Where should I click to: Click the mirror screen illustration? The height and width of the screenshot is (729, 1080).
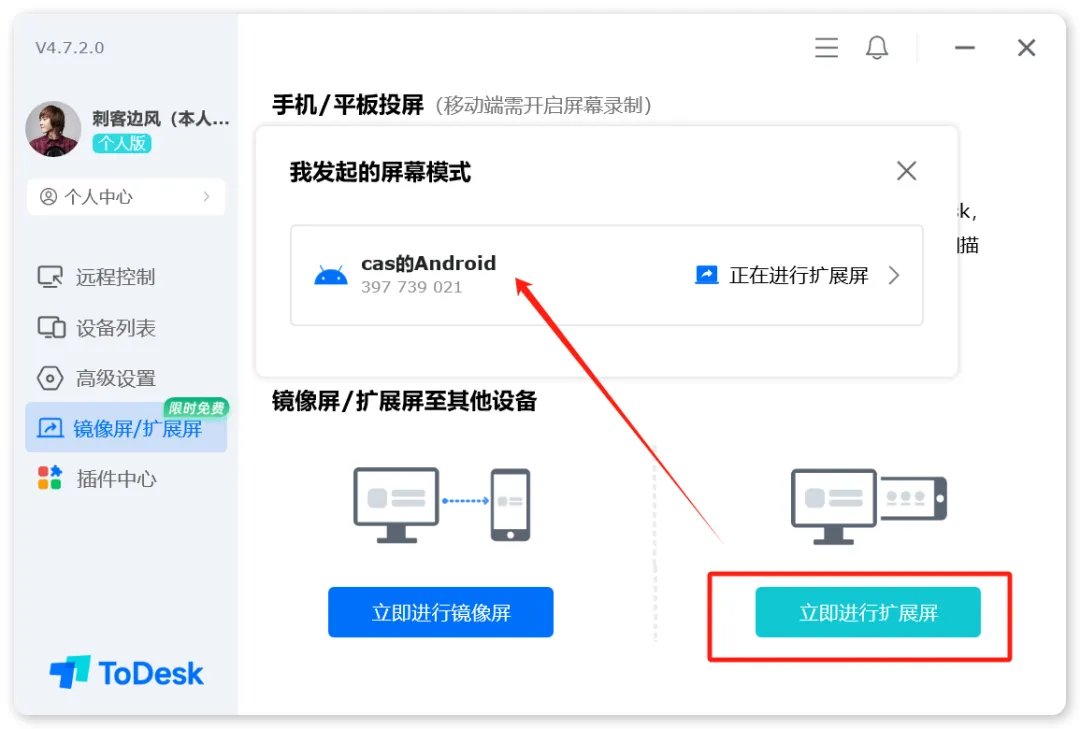tap(442, 506)
